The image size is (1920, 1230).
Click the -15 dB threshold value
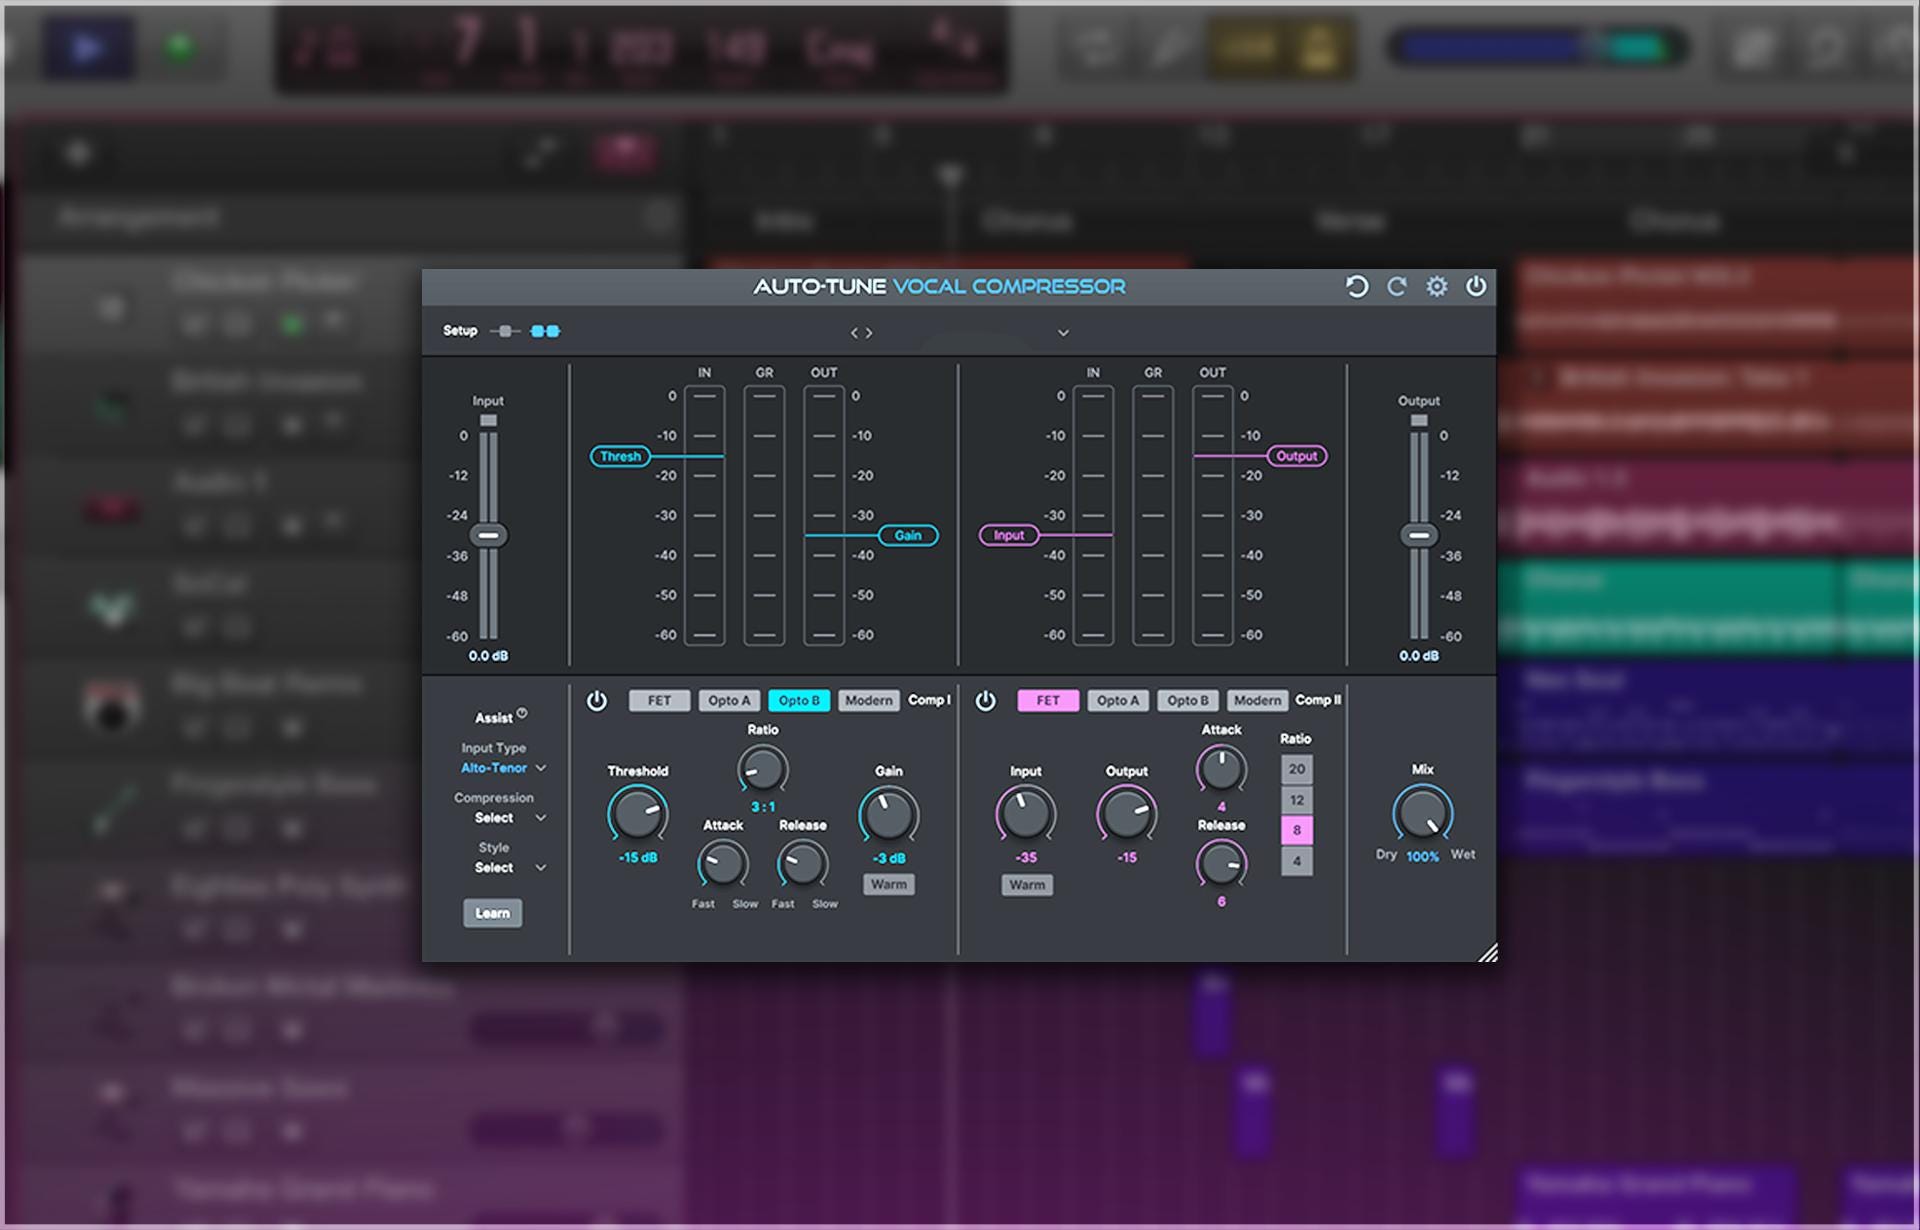tap(638, 858)
